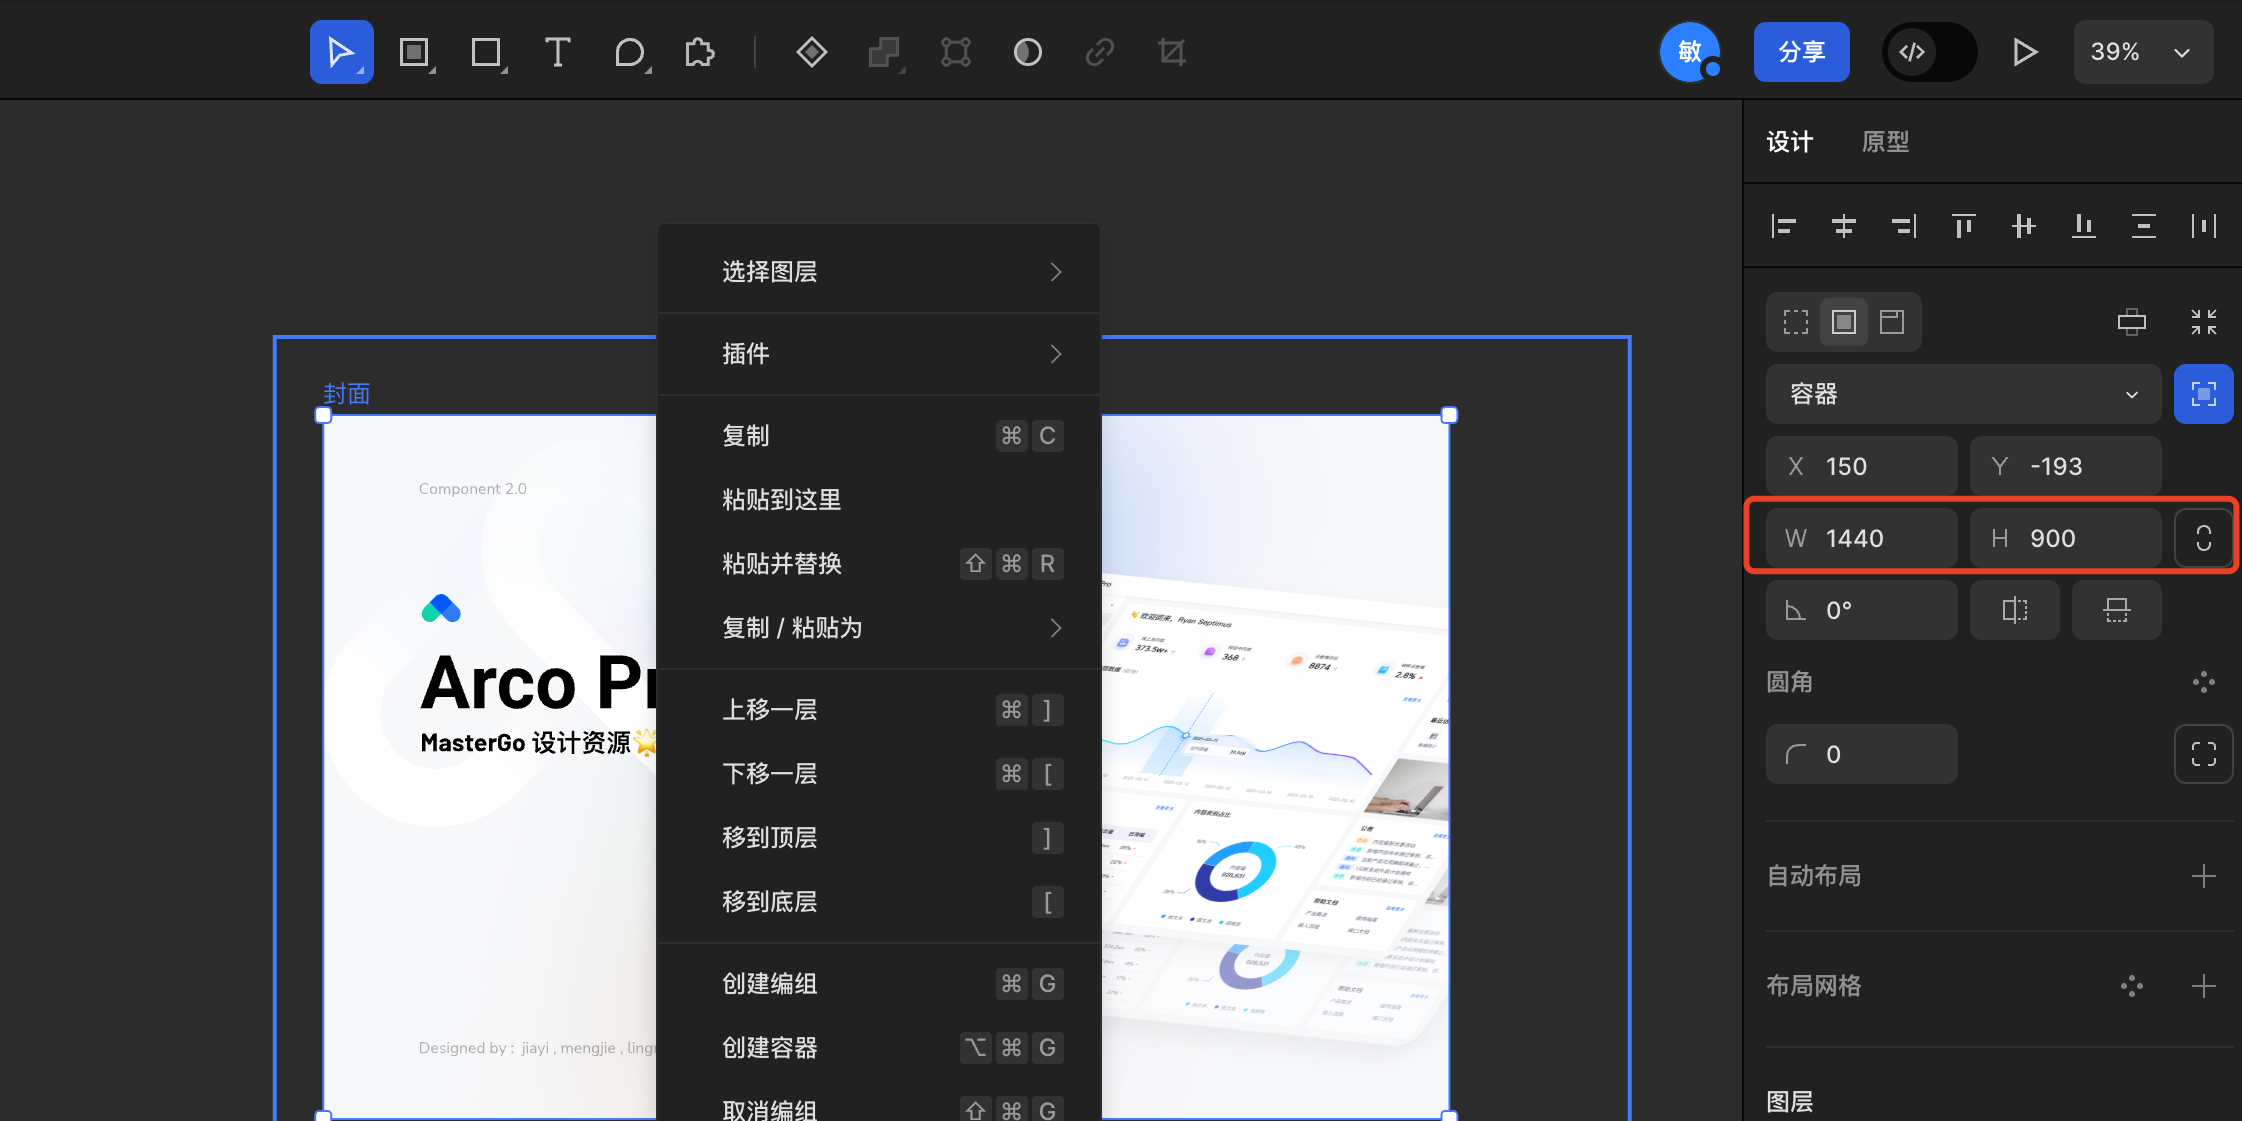
Task: Add auto layout with 自动布局 plus
Action: click(x=2203, y=876)
